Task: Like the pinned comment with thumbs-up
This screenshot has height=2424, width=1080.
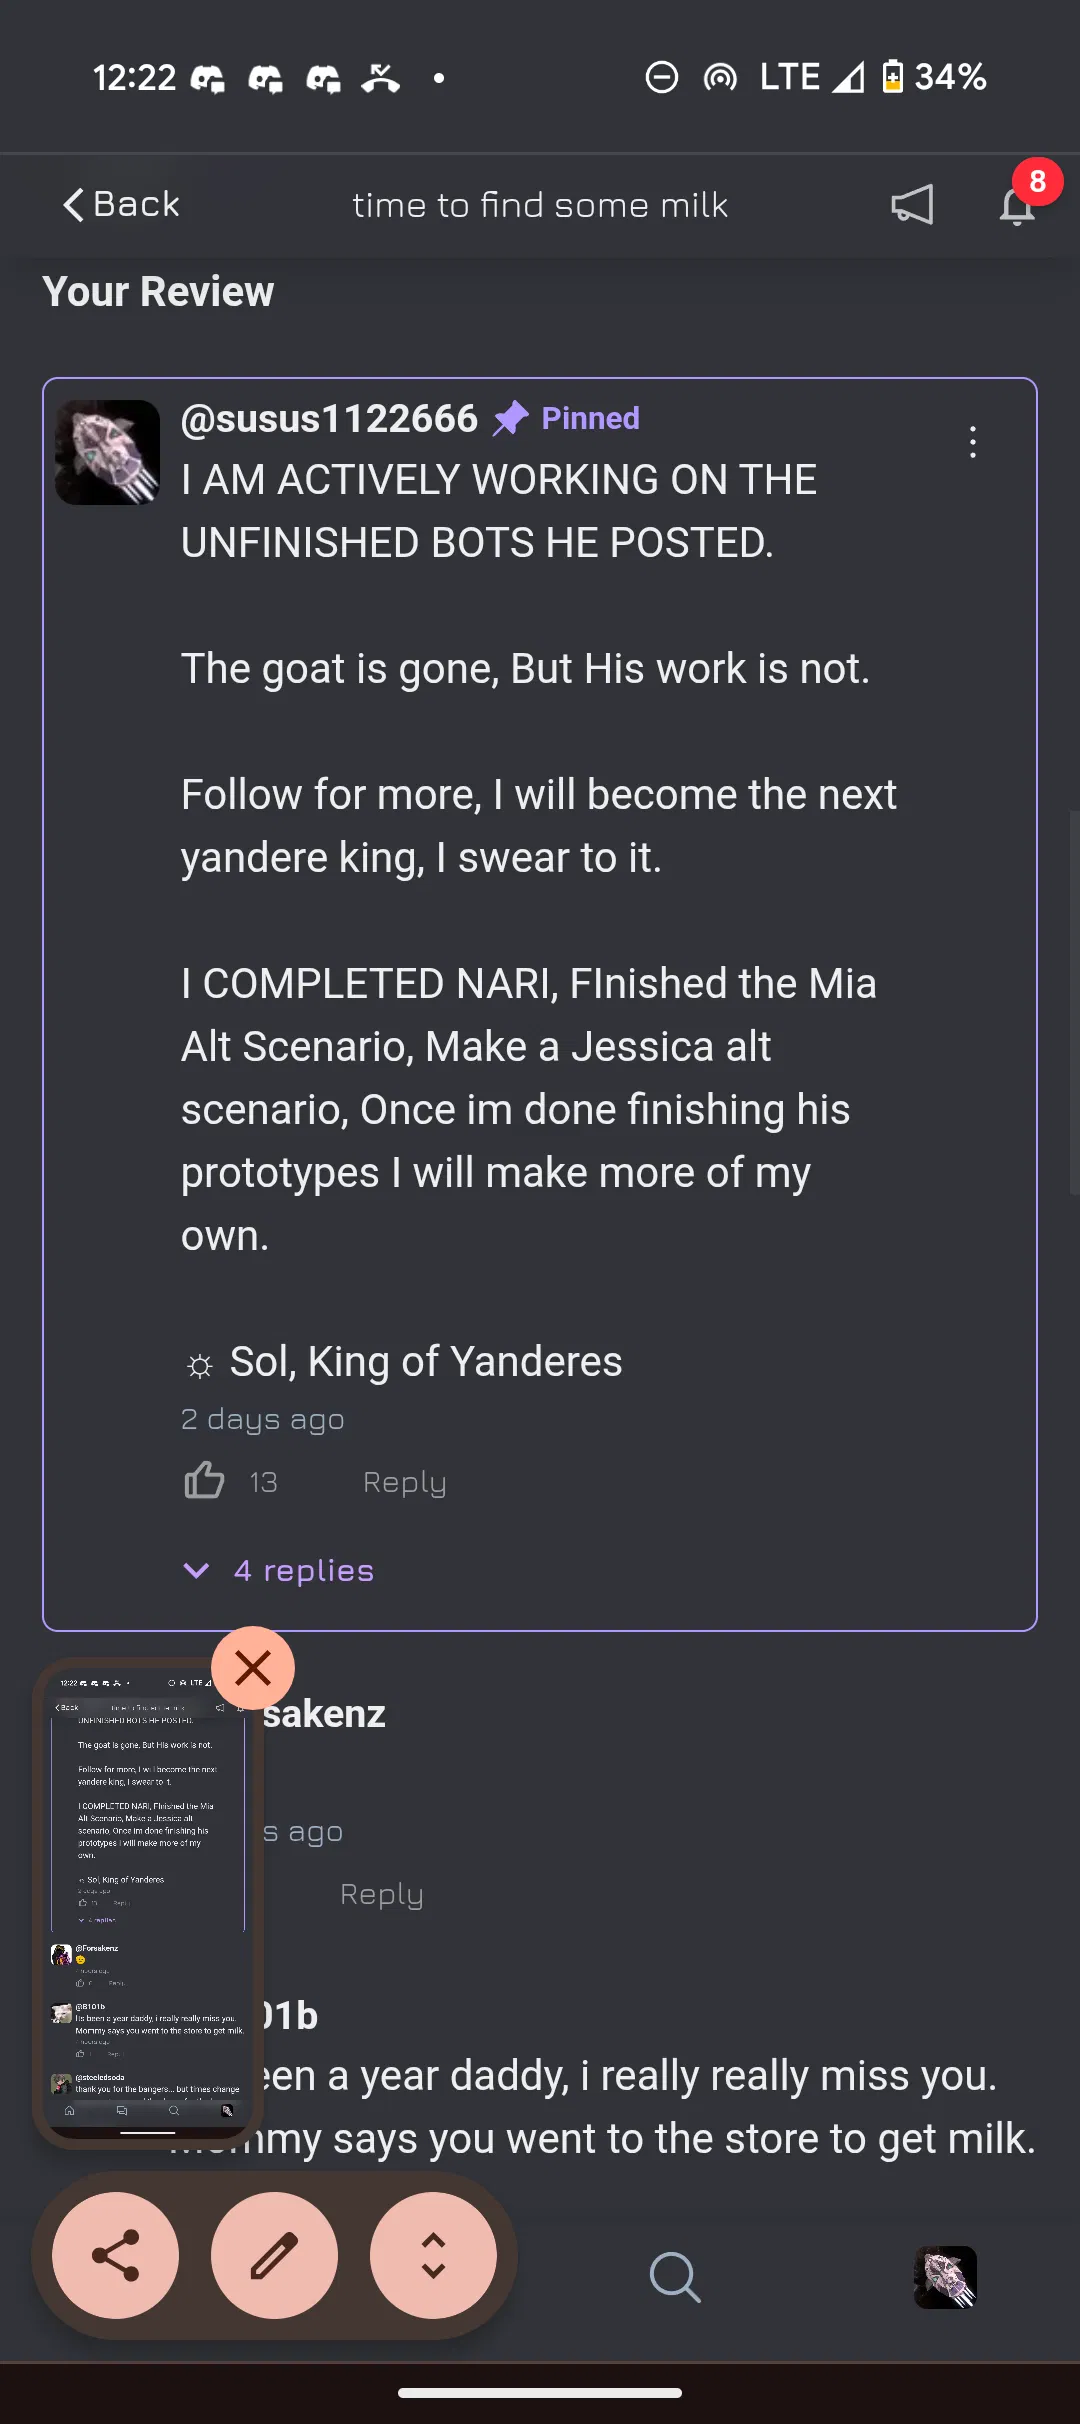Action: coord(204,1481)
